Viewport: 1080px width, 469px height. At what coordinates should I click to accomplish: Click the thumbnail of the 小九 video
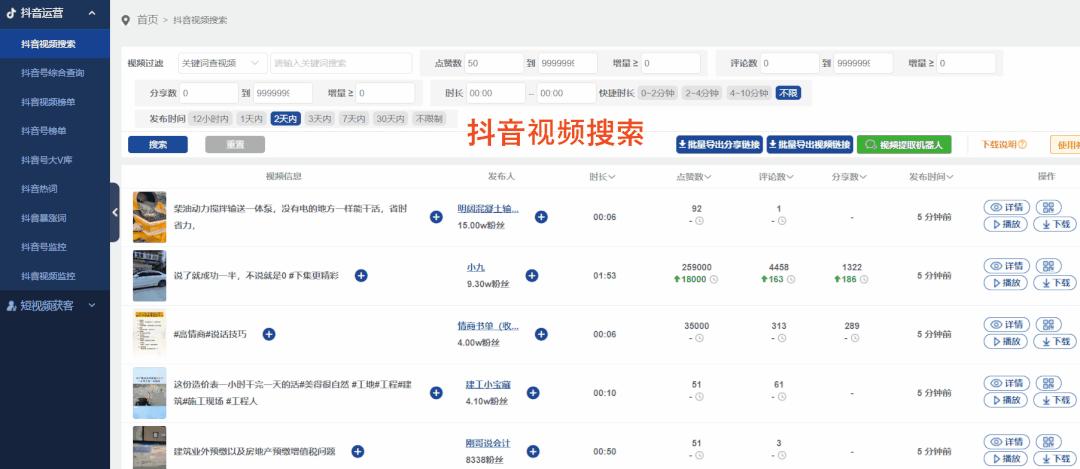149,275
